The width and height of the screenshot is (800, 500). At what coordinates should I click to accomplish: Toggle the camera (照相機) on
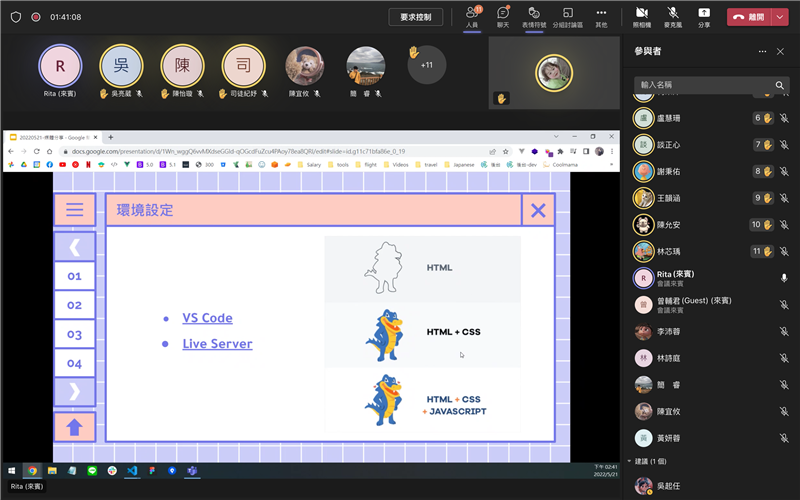coord(641,16)
